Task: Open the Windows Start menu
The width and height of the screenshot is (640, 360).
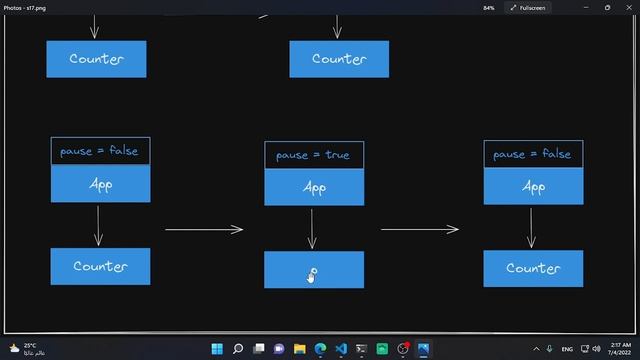Action: [217, 349]
